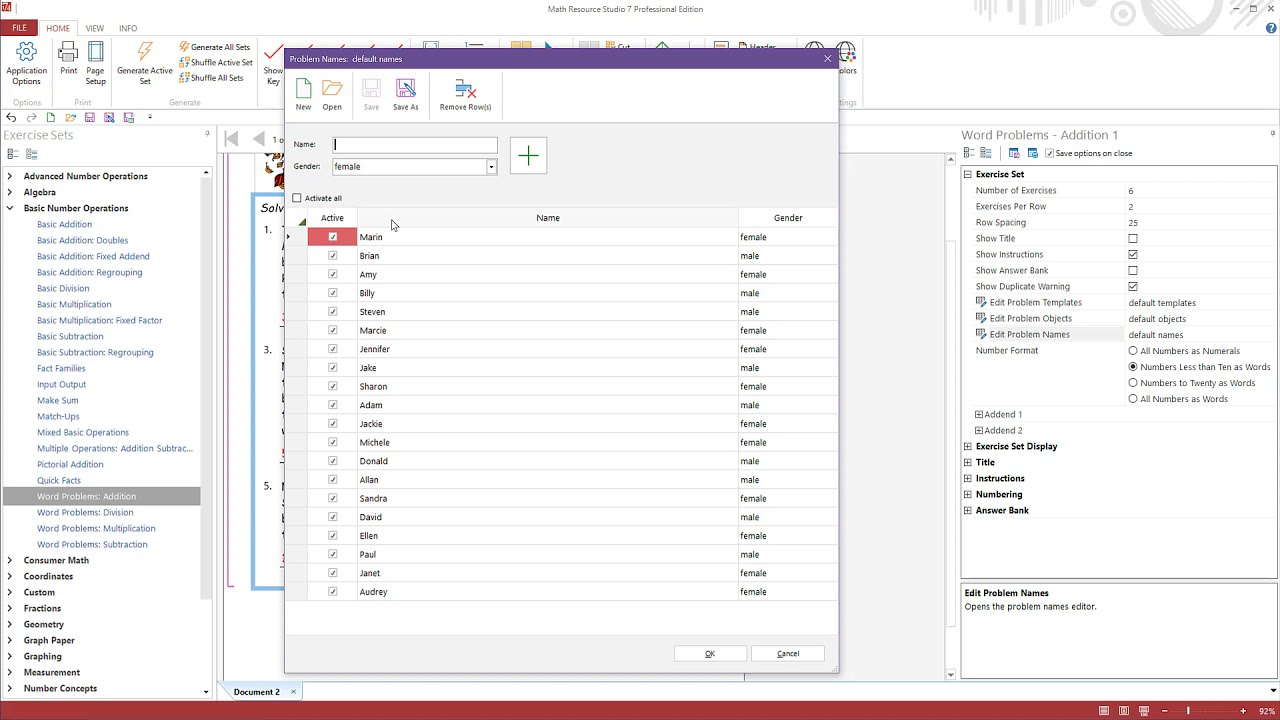Enable the Show Title checkbox
Viewport: 1280px width, 720px height.
pyautogui.click(x=1133, y=239)
